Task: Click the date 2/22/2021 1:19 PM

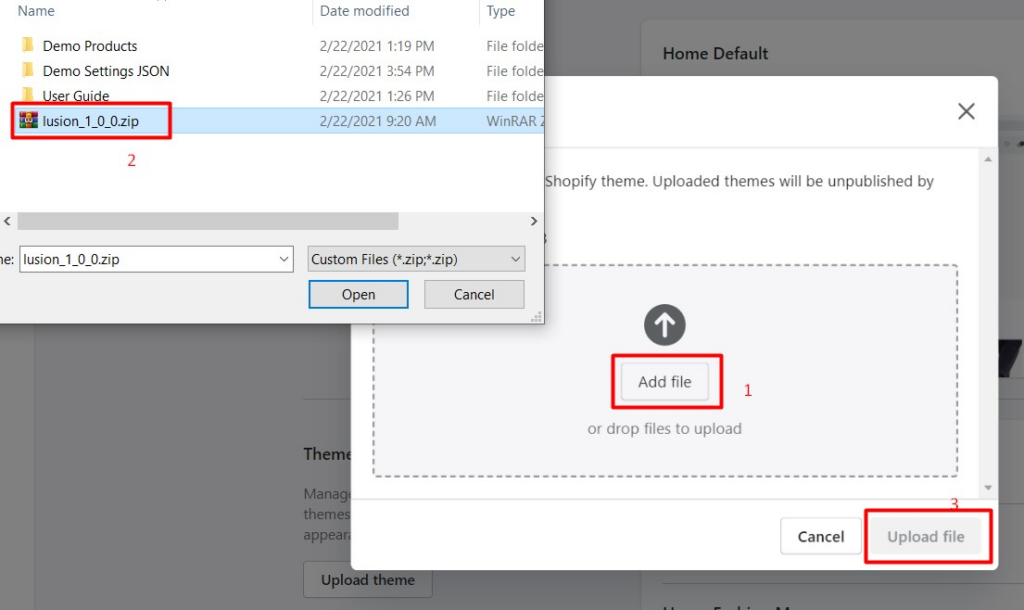Action: pyautogui.click(x=377, y=46)
